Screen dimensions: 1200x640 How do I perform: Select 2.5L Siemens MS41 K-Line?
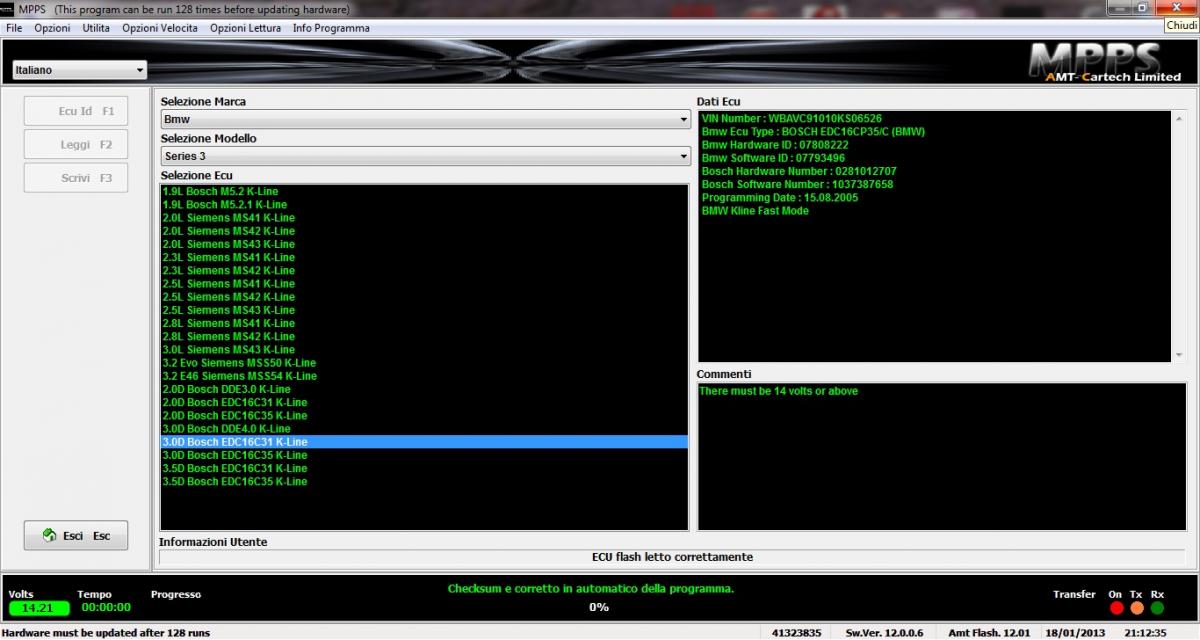(x=424, y=283)
